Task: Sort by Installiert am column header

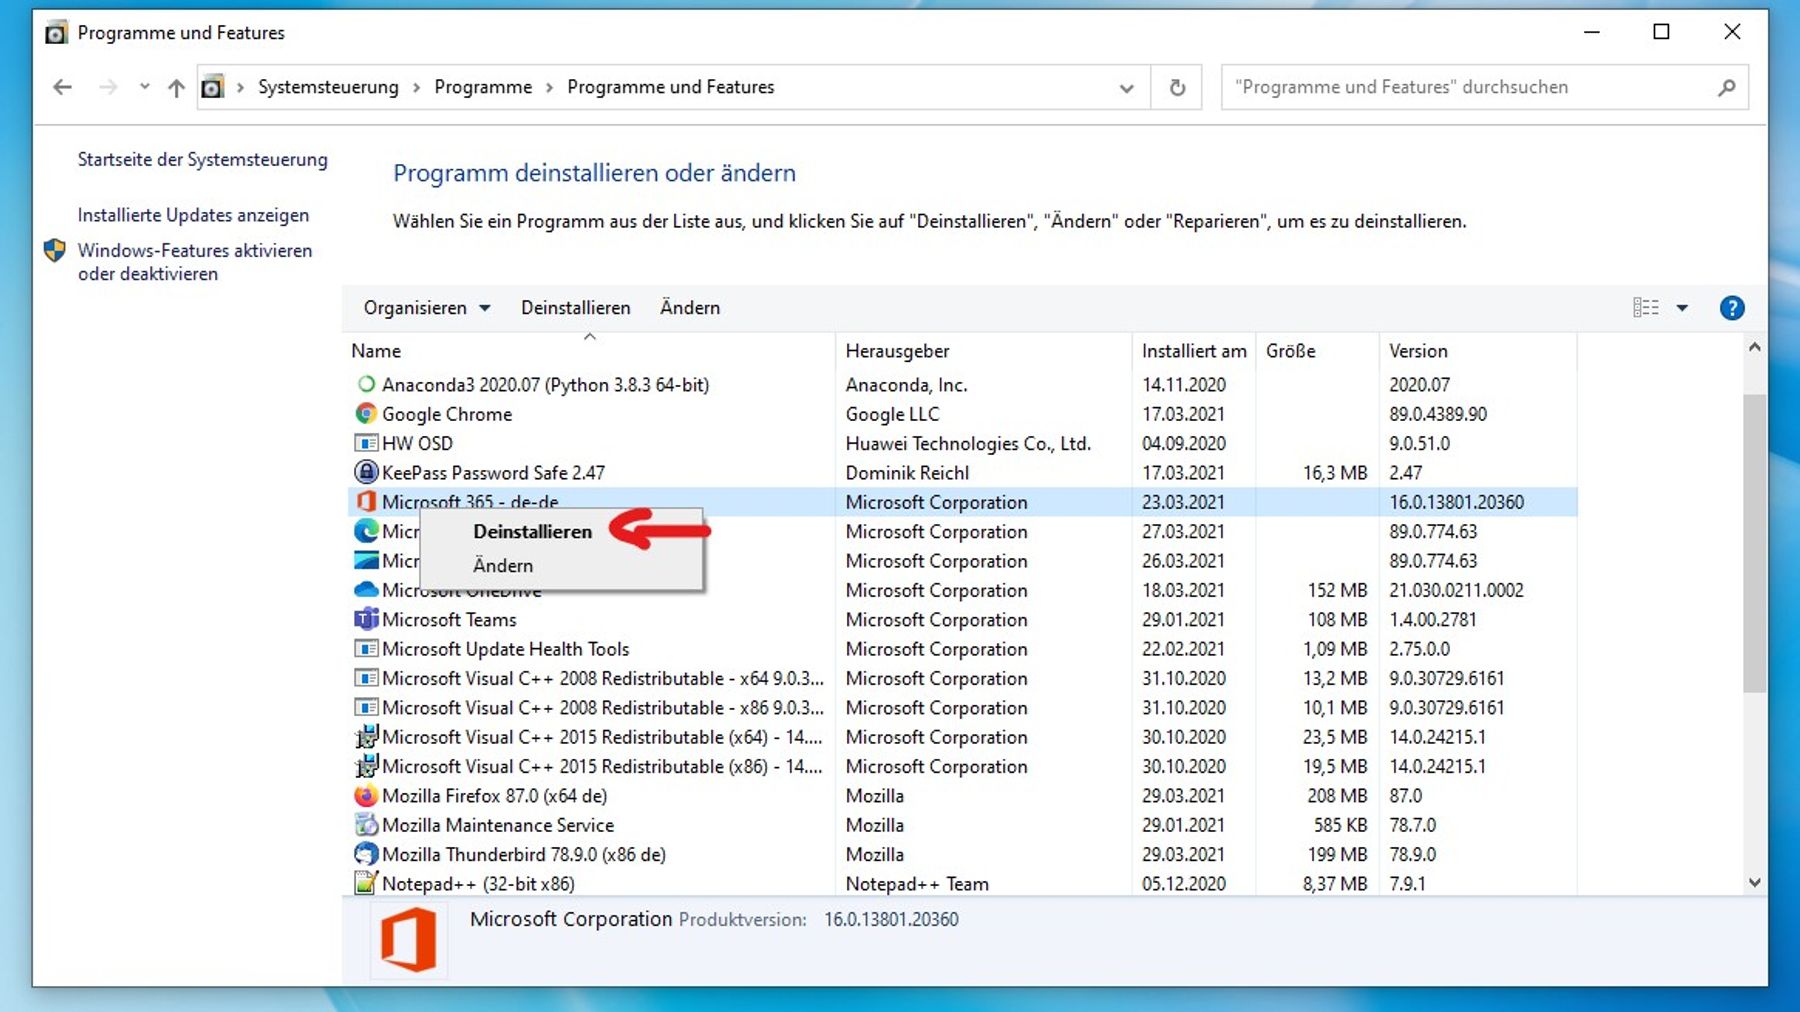Action: (1194, 351)
